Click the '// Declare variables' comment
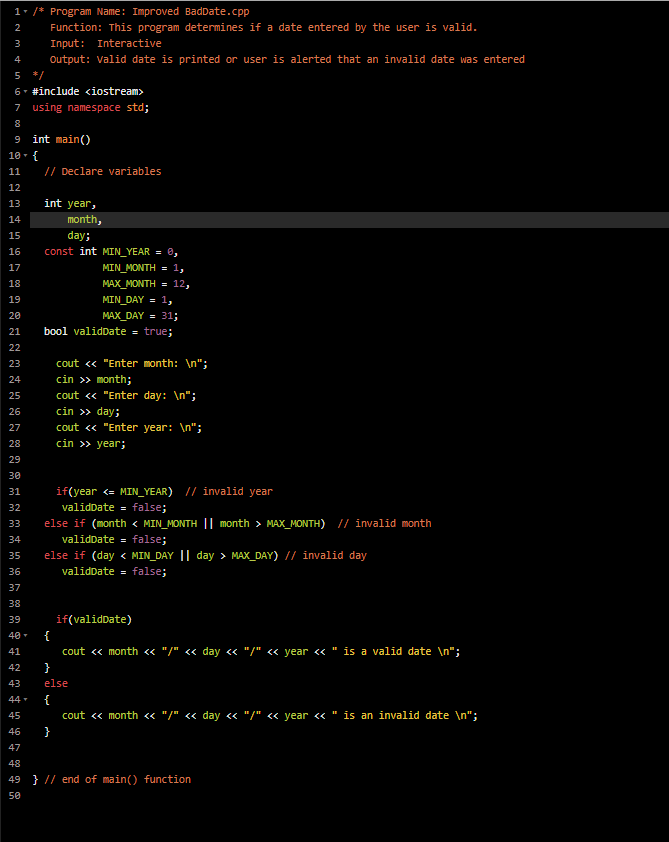 point(103,171)
